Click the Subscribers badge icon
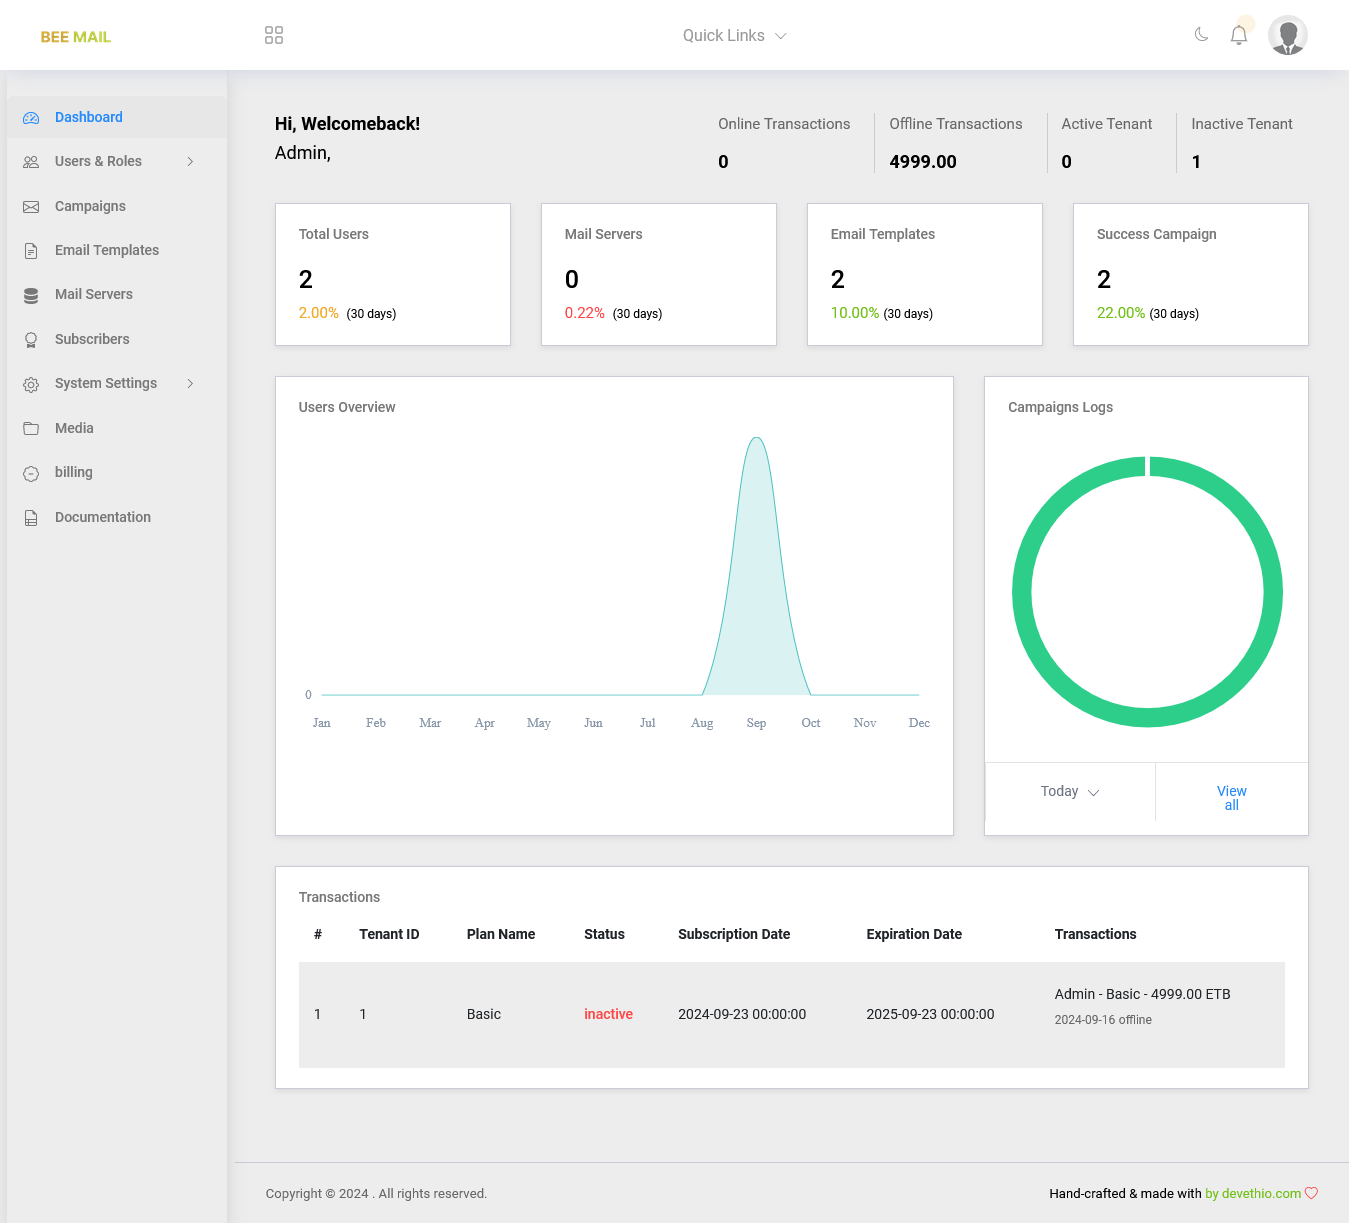 tap(31, 340)
